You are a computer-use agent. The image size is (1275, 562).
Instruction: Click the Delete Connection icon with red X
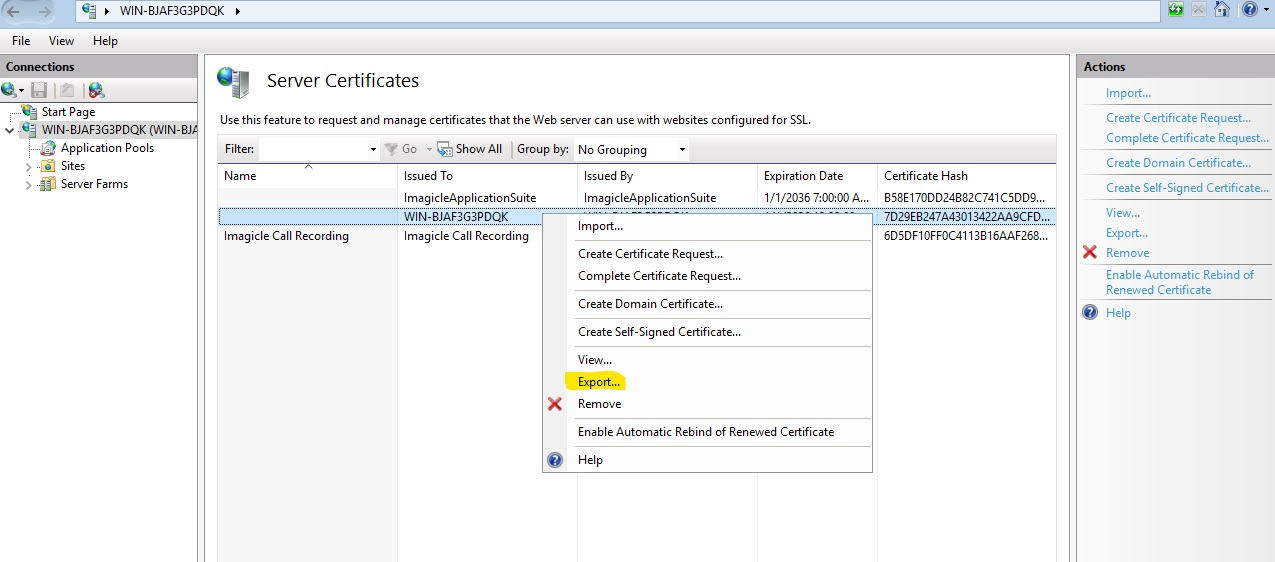pos(96,90)
